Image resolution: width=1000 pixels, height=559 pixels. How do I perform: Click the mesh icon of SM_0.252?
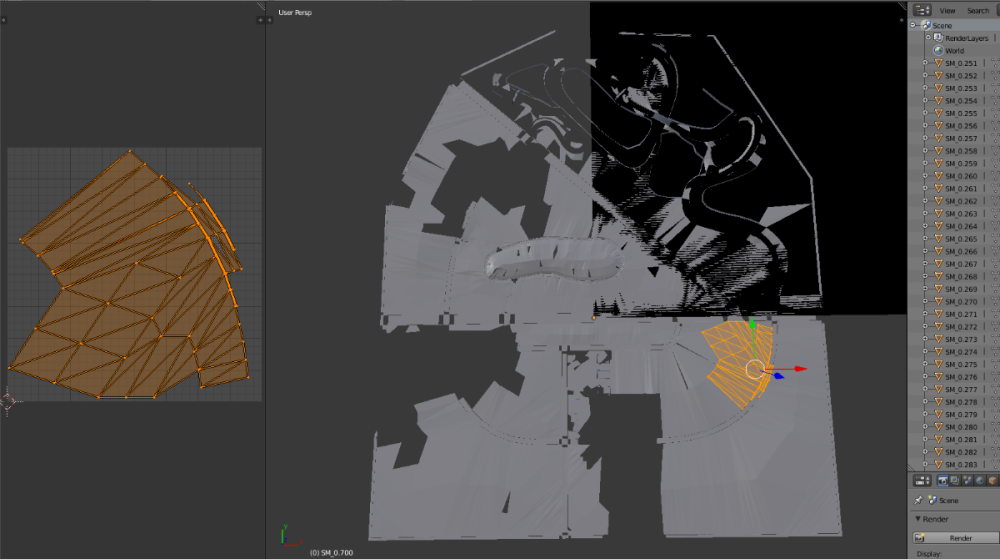[938, 75]
